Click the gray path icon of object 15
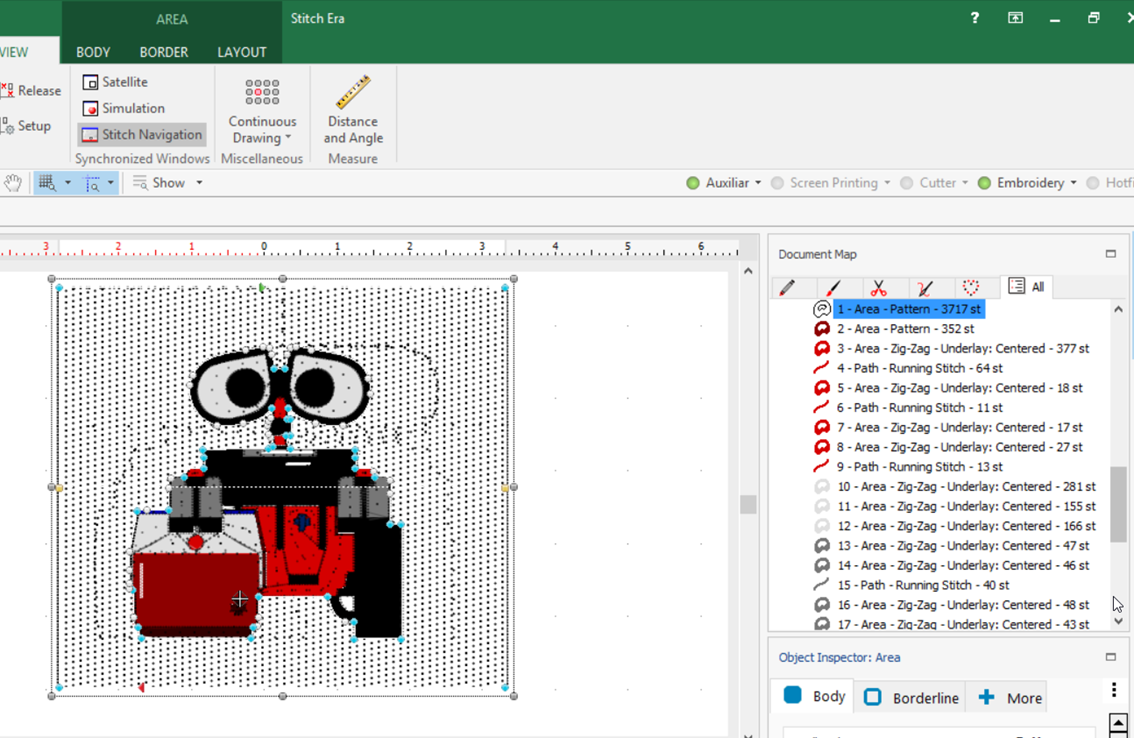The image size is (1134, 738). [x=822, y=585]
